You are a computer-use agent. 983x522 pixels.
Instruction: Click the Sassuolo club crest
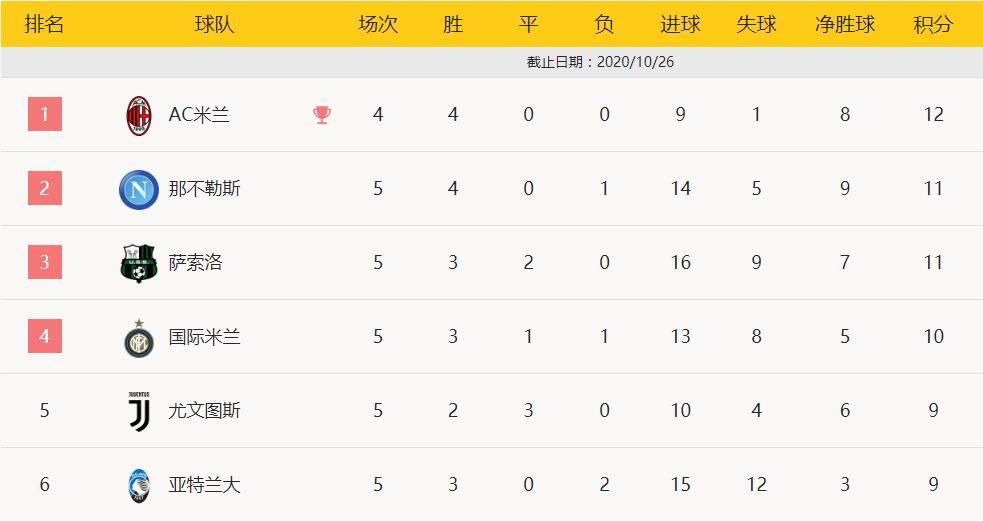tap(138, 263)
